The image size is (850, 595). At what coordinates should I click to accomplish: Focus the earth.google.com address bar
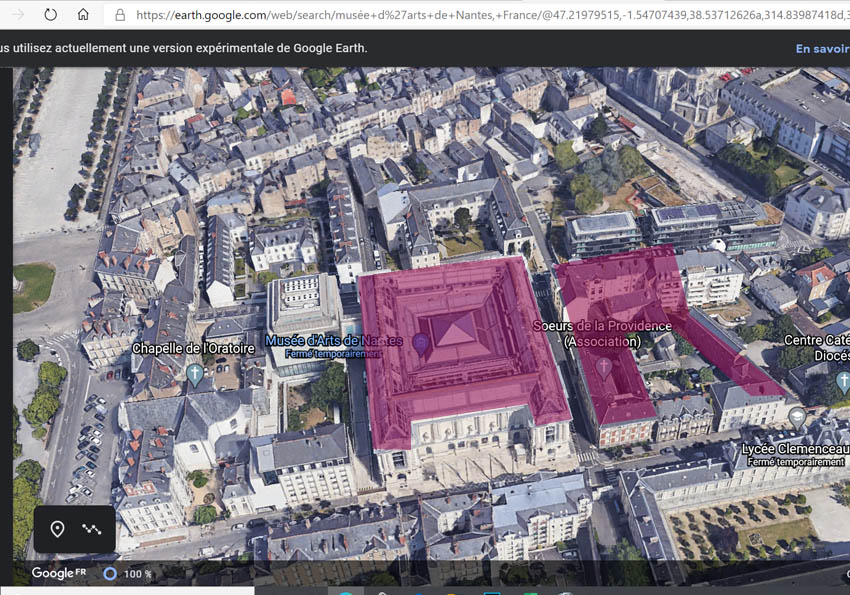coord(479,15)
